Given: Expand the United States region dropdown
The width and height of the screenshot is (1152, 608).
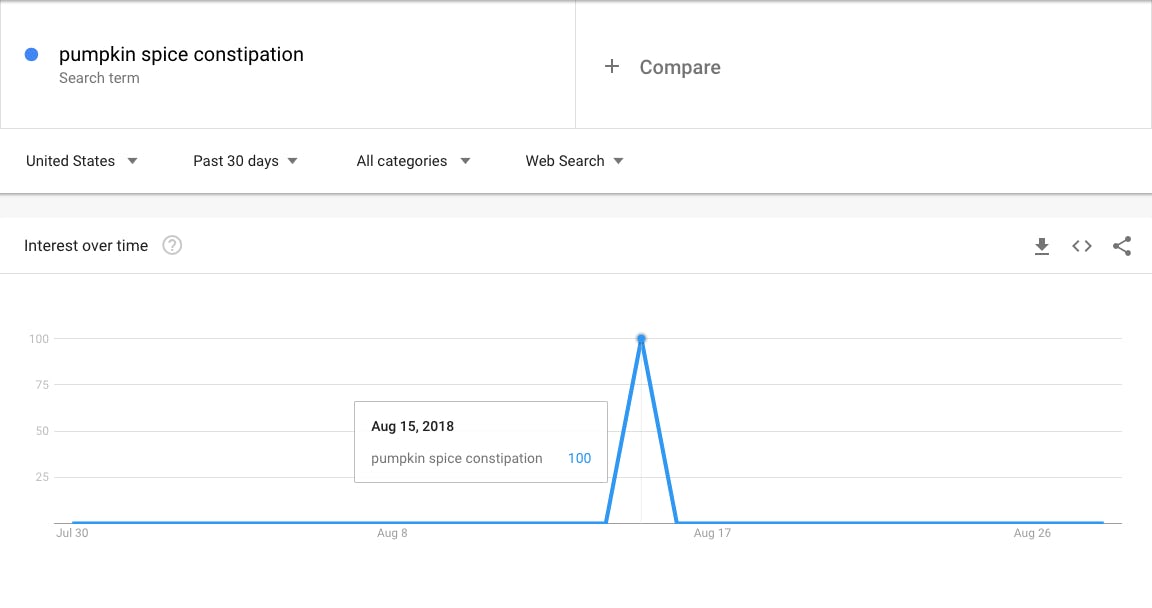Looking at the screenshot, I should (82, 161).
